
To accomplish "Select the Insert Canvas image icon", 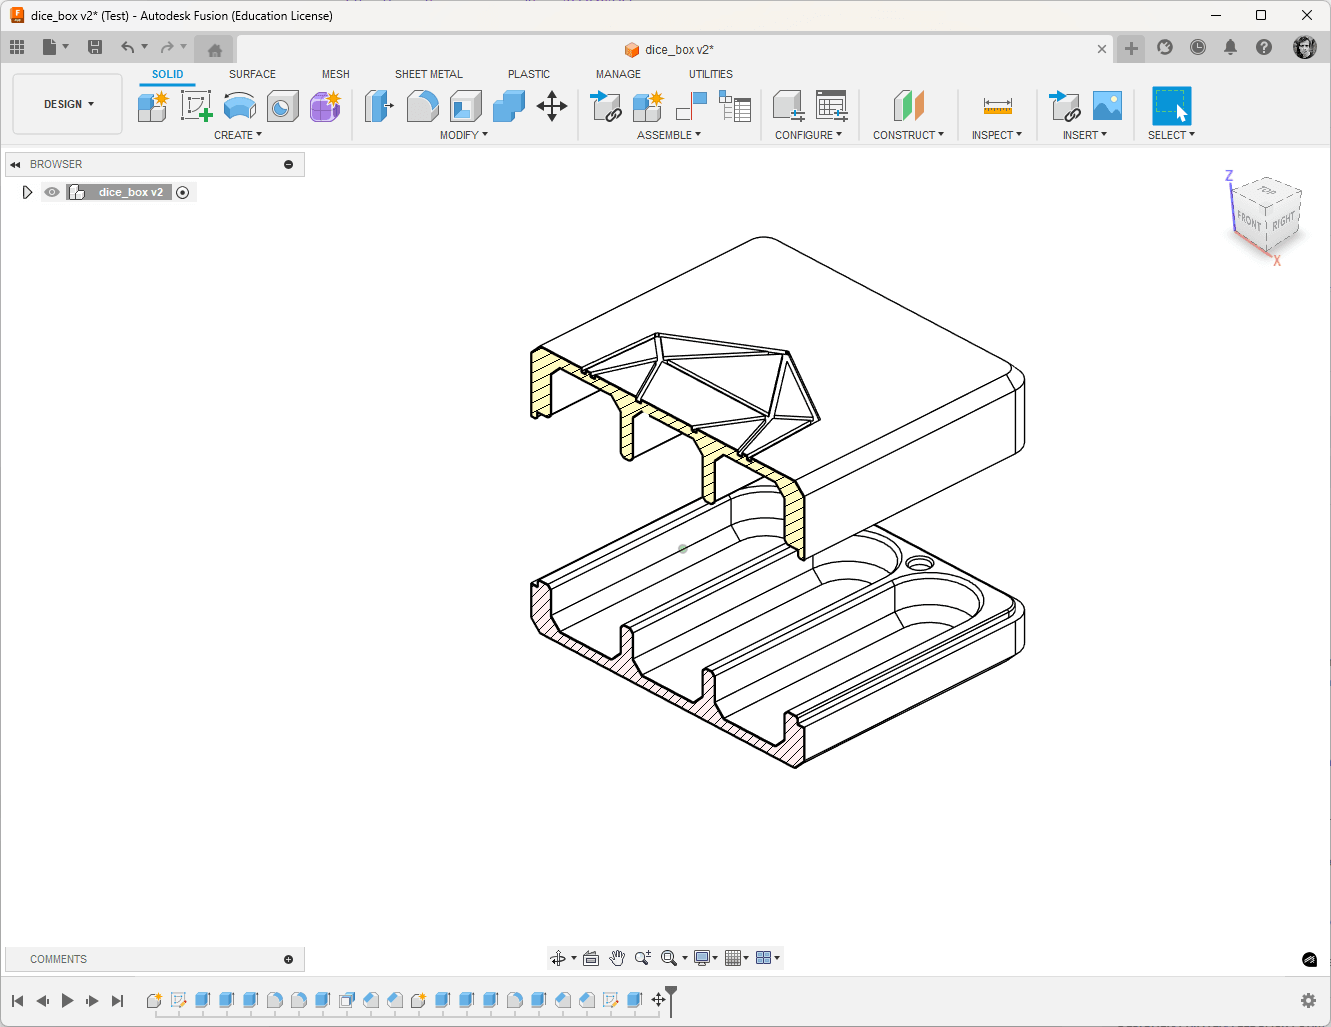I will 1107,105.
